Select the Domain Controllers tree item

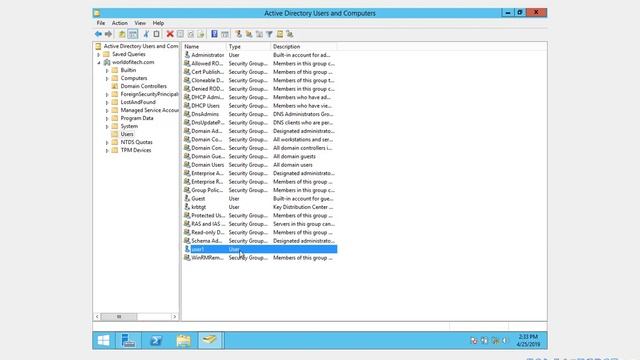click(x=143, y=86)
